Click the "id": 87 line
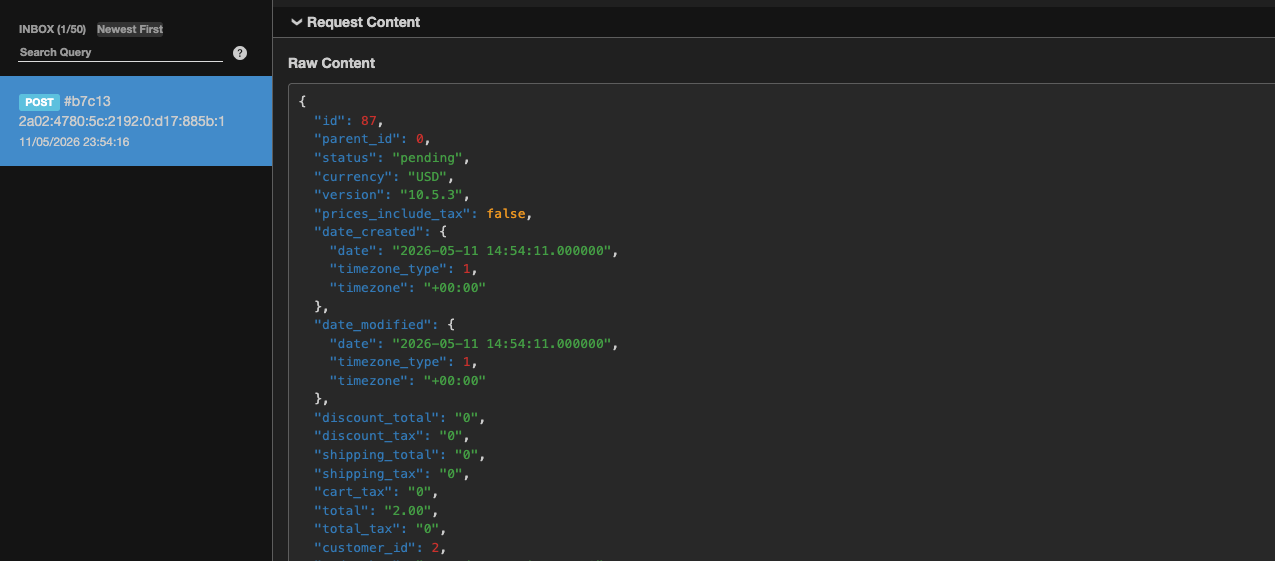This screenshot has width=1275, height=561. [349, 120]
